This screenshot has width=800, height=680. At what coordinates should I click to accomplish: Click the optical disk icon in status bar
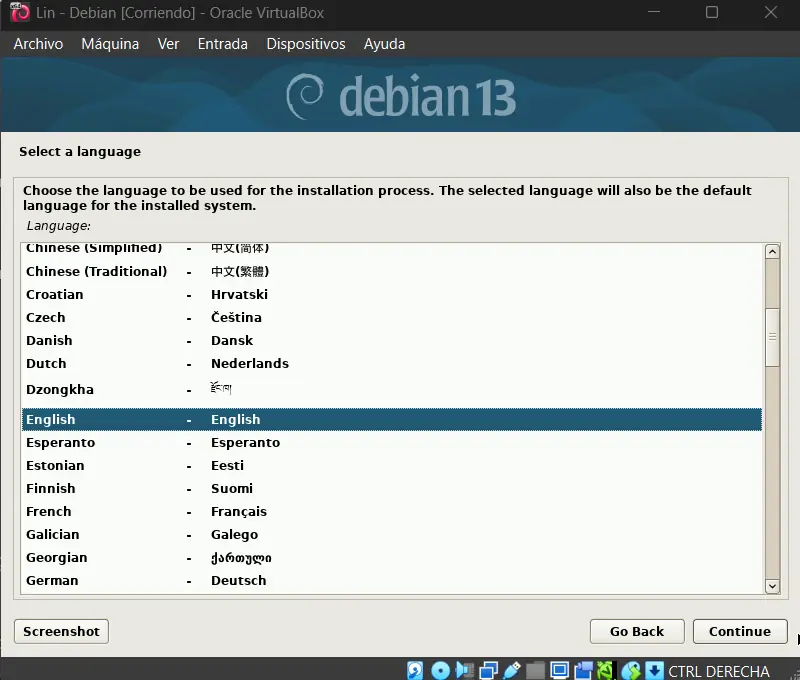tap(441, 670)
